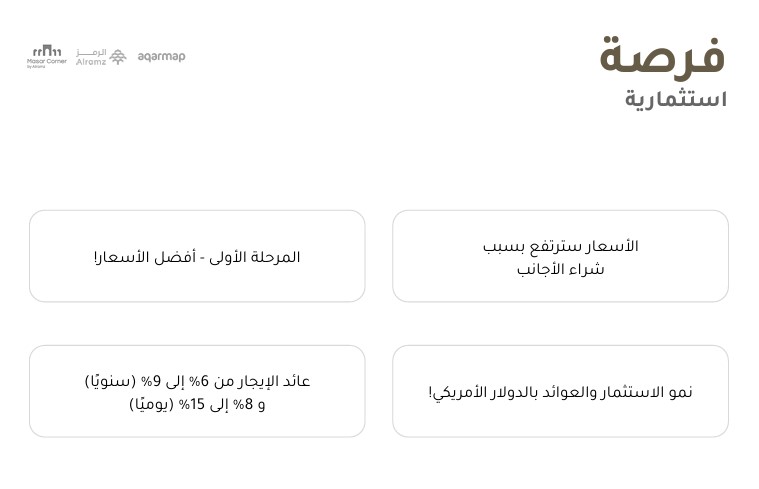The width and height of the screenshot is (759, 489).
Task: Select the 'Masar Corner' wordmark text
Action: 46,61
